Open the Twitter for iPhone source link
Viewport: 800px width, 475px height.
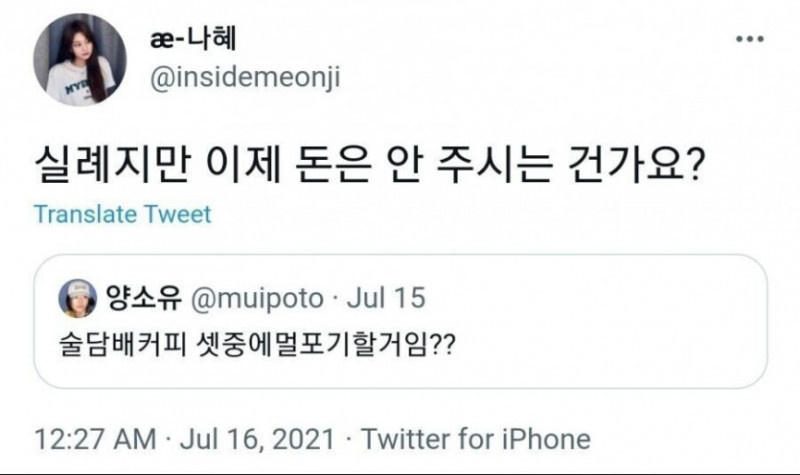tap(476, 439)
